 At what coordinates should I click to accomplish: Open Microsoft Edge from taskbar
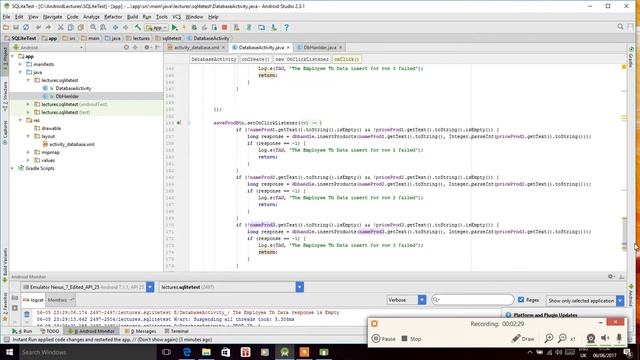pos(187,352)
